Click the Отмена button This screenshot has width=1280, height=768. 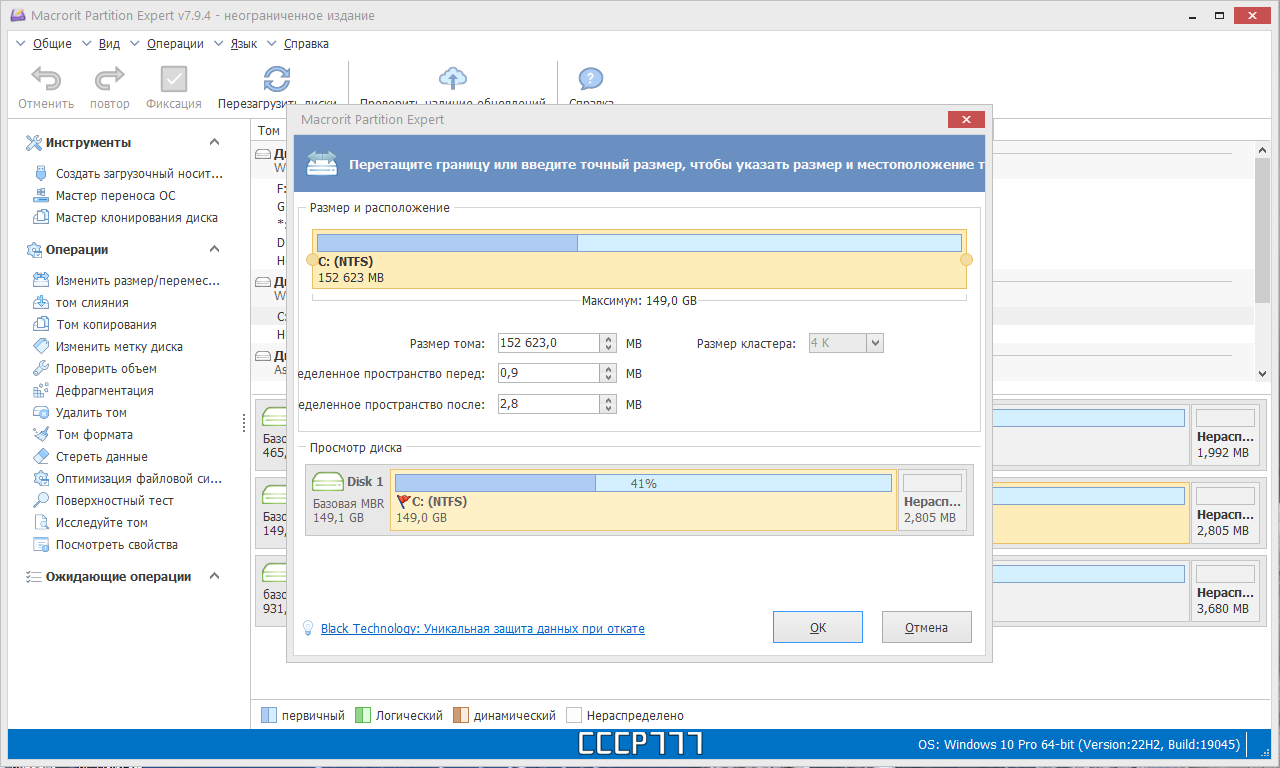click(x=927, y=627)
